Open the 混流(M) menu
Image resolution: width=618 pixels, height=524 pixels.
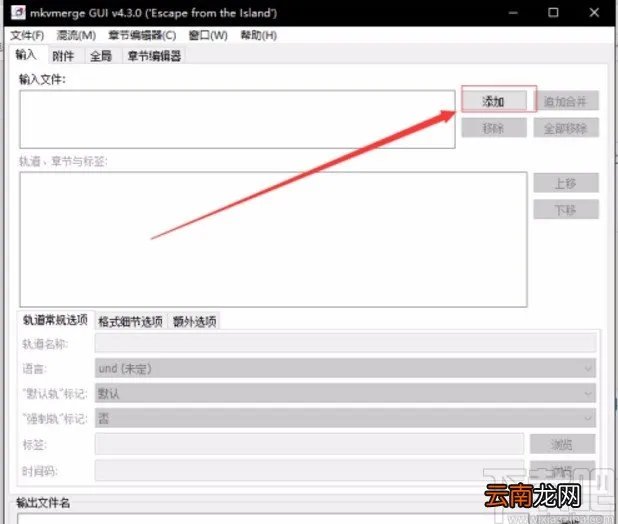click(x=76, y=35)
